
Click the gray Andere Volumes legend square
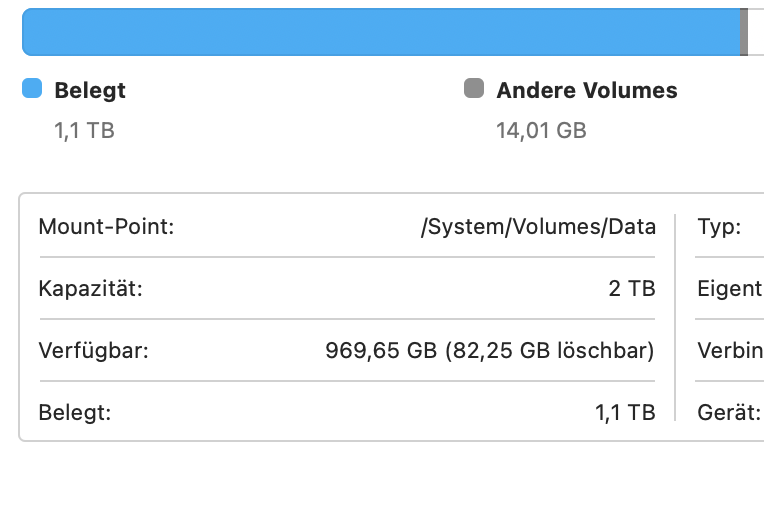[474, 89]
